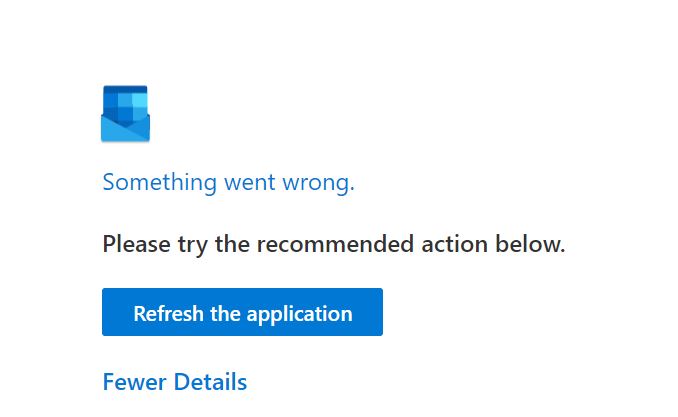Select the blue Outlook mail icon

pyautogui.click(x=125, y=114)
